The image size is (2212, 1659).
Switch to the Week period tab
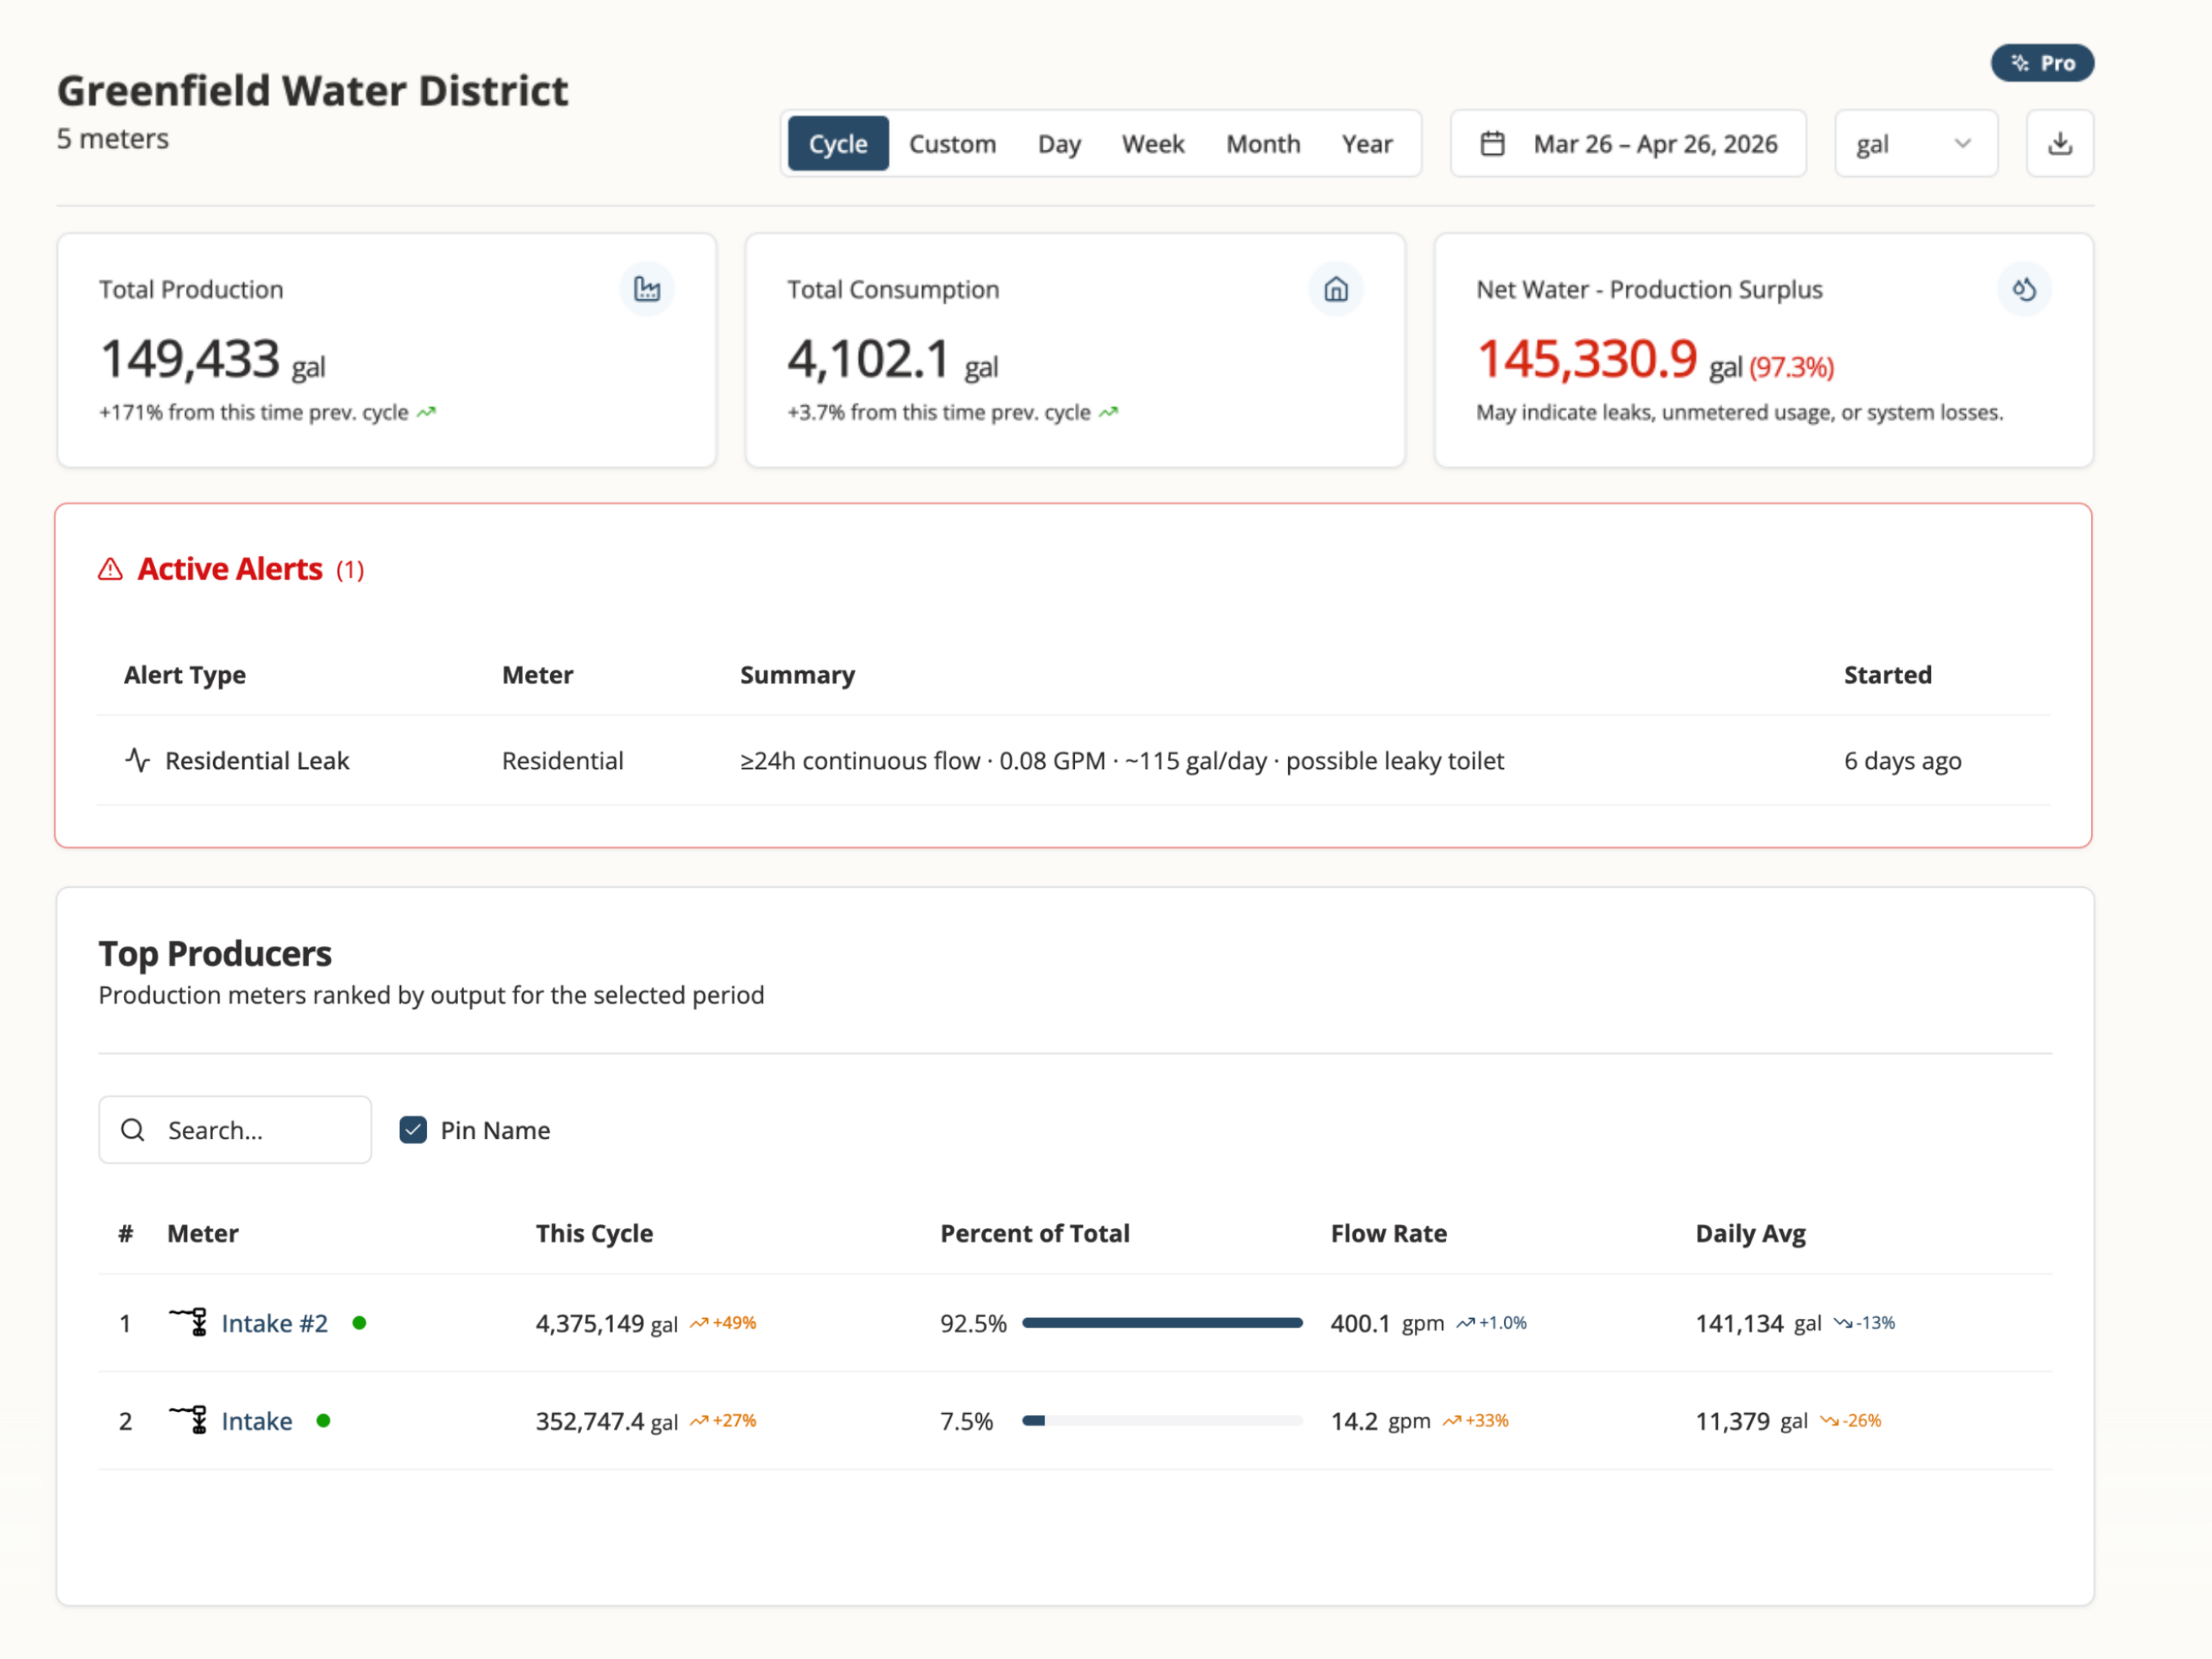point(1152,144)
